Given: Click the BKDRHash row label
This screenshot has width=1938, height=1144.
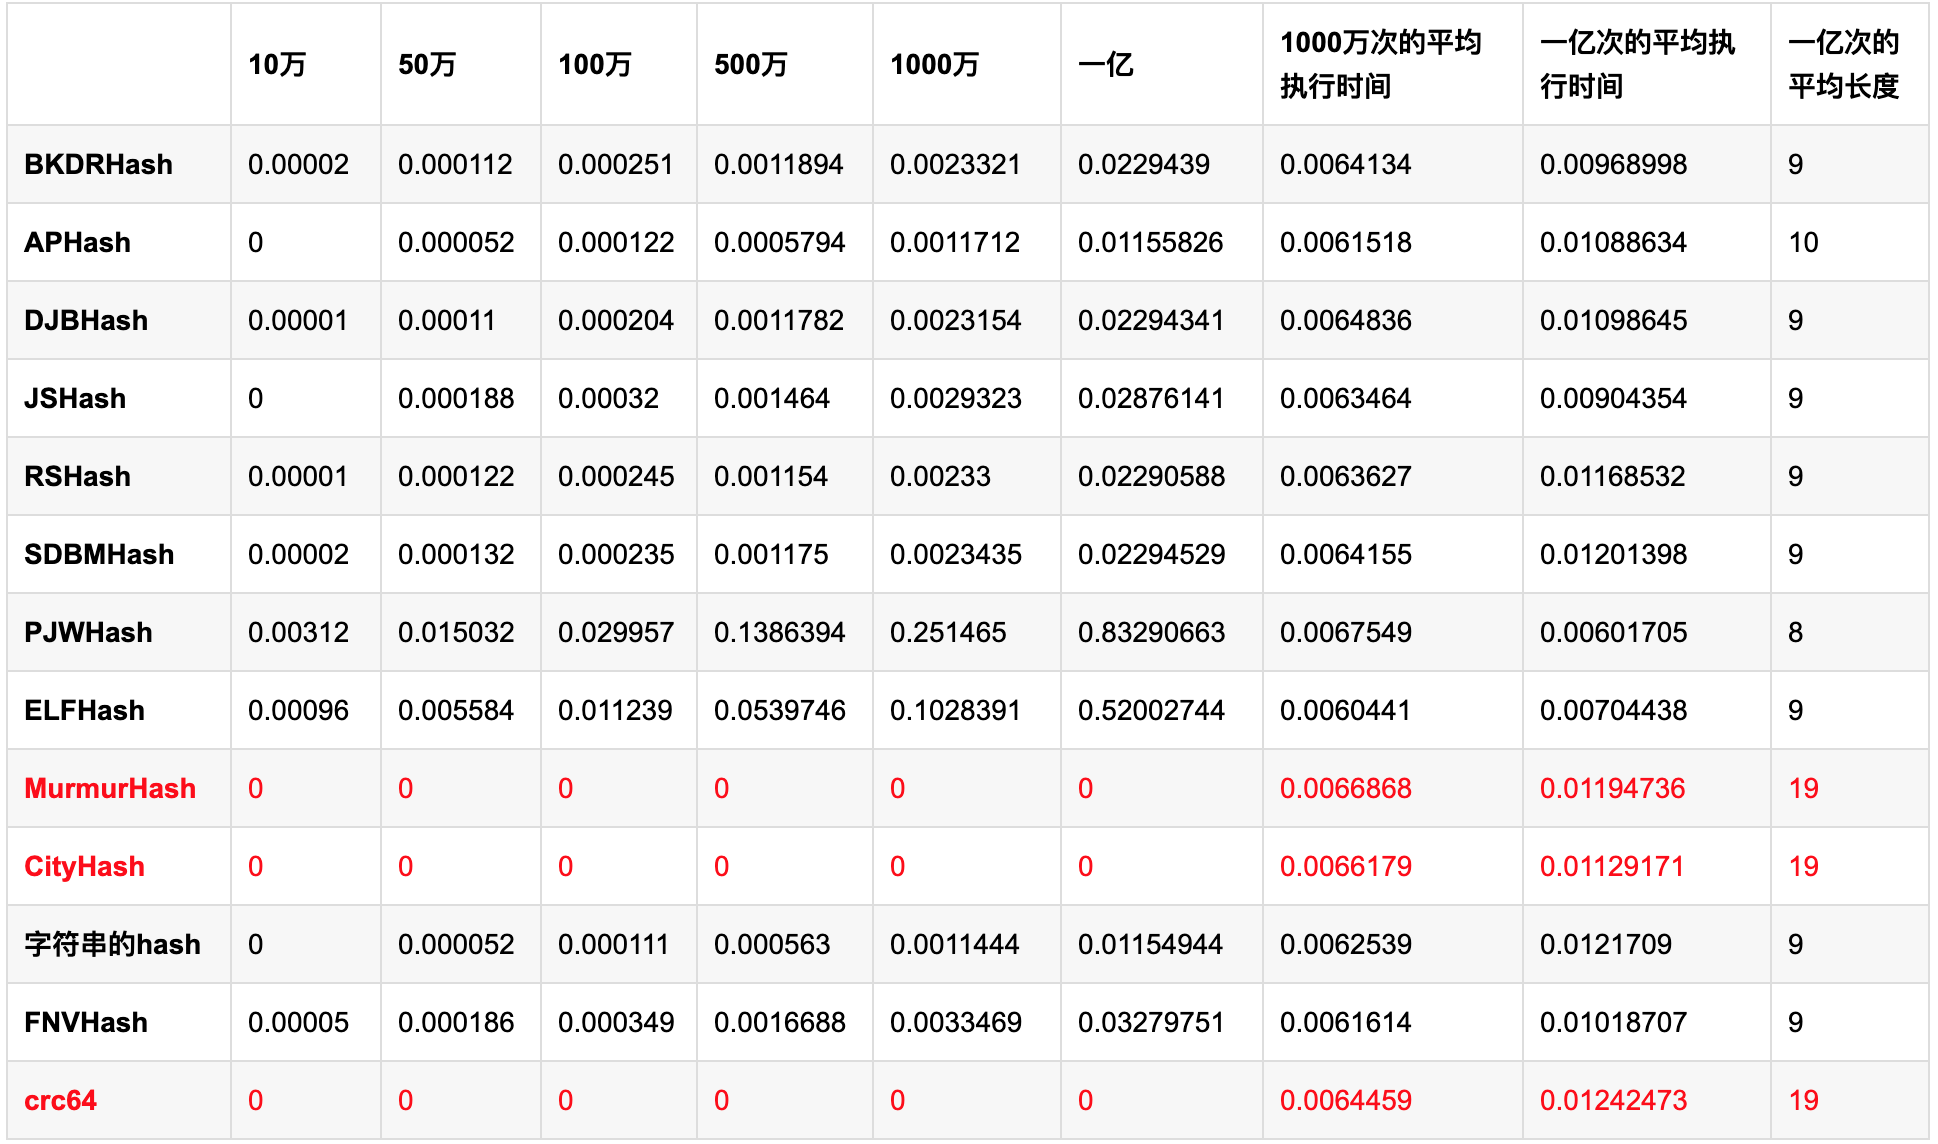Looking at the screenshot, I should [x=98, y=164].
